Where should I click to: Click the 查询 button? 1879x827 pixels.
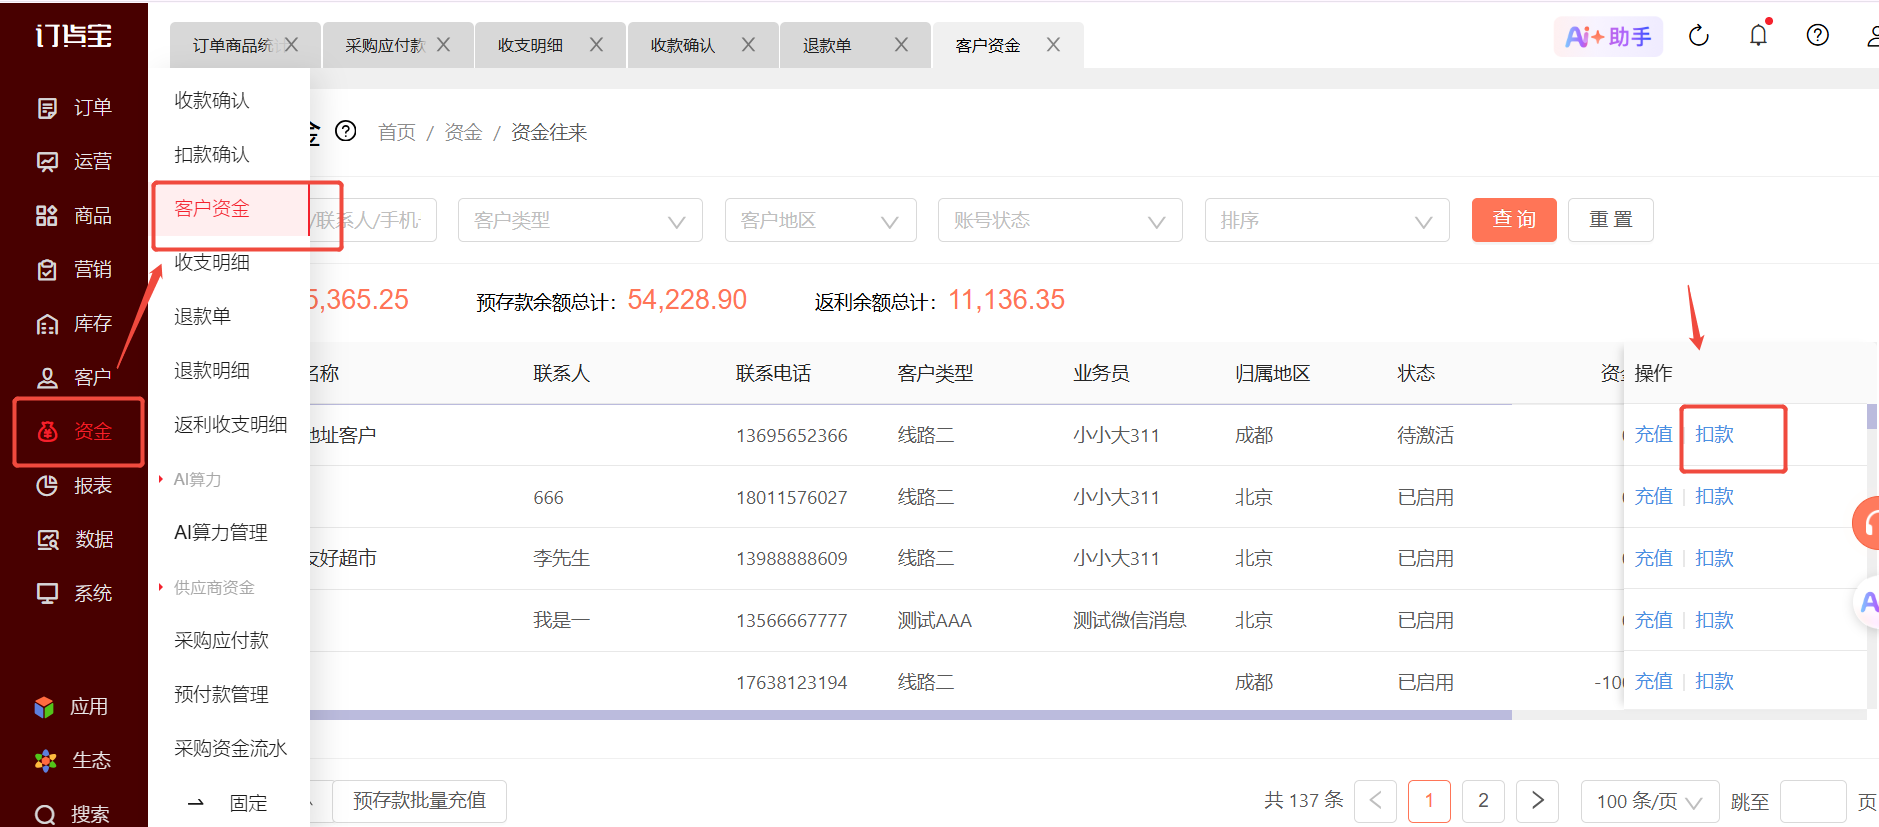pyautogui.click(x=1514, y=220)
